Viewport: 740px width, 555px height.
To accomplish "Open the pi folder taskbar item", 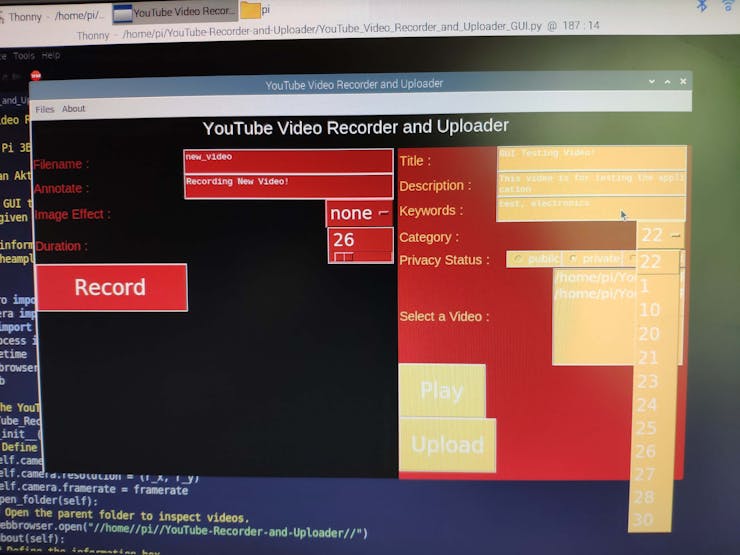I will coord(255,10).
